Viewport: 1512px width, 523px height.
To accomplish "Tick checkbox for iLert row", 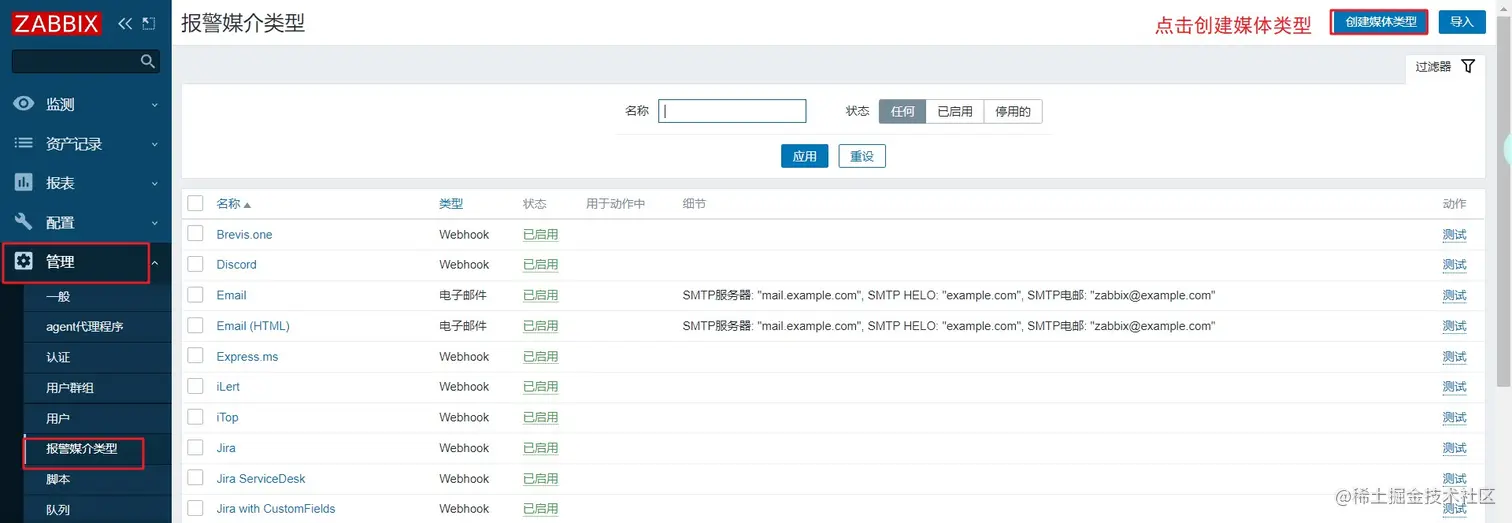I will point(195,386).
